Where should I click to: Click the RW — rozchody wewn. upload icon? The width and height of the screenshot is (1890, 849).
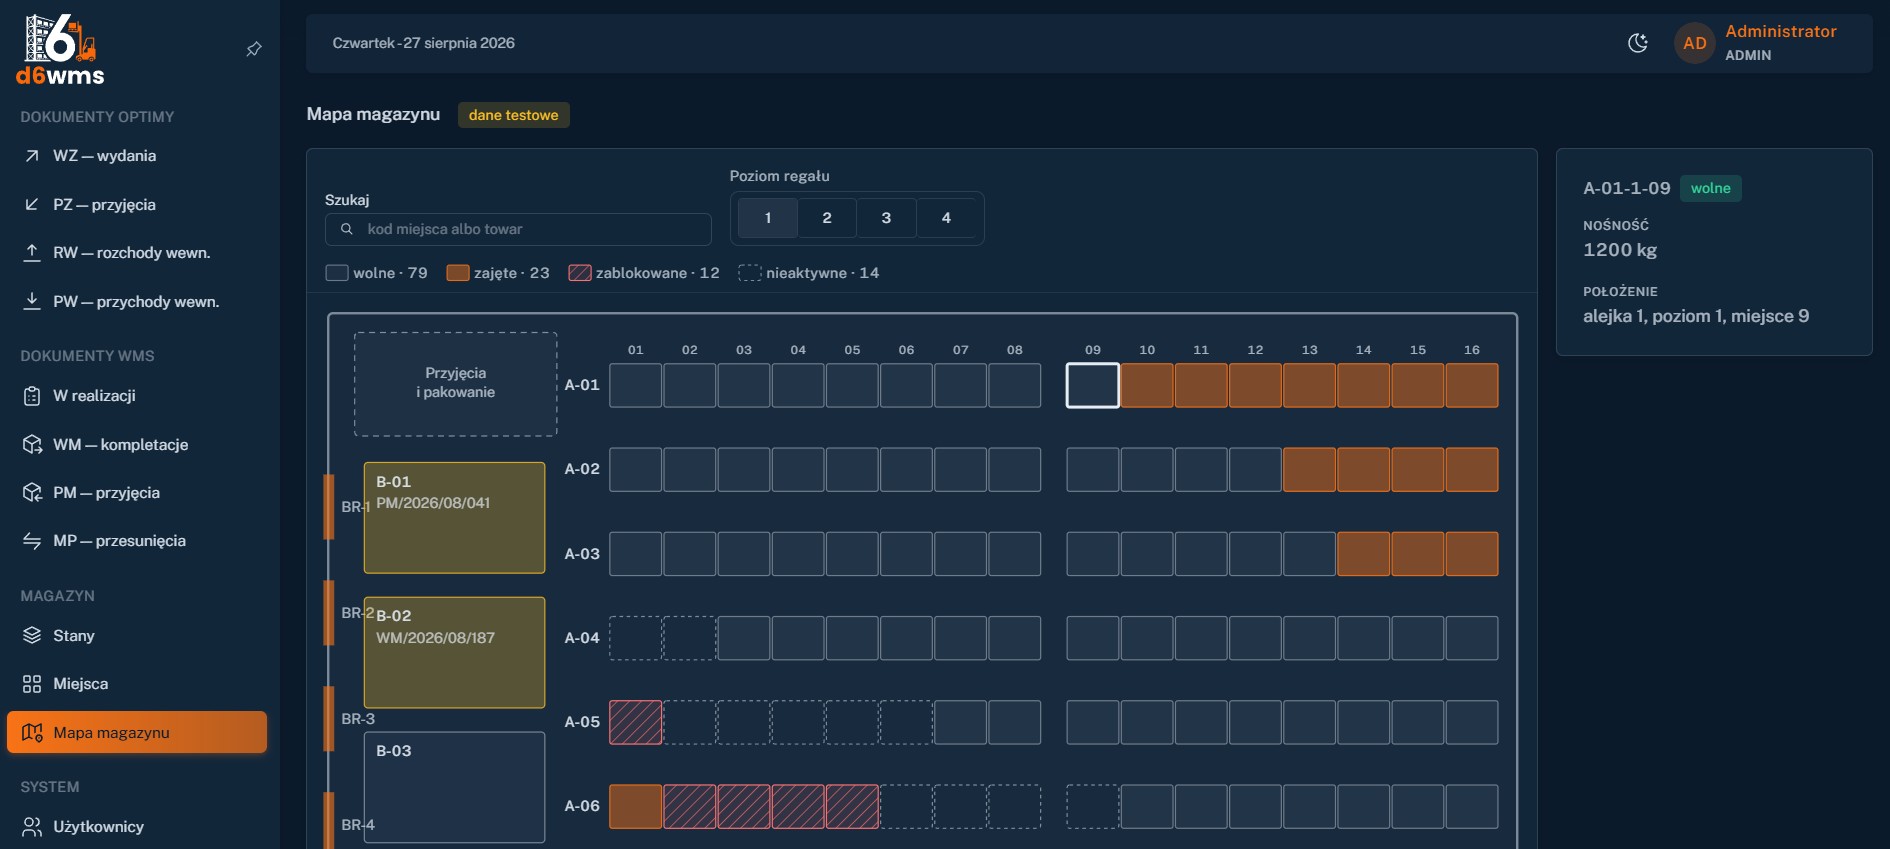[32, 253]
